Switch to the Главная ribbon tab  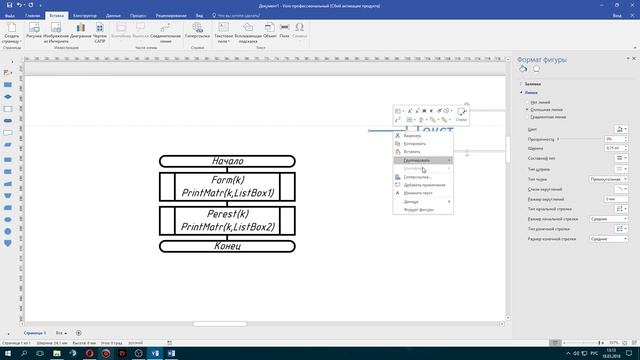pyautogui.click(x=33, y=16)
